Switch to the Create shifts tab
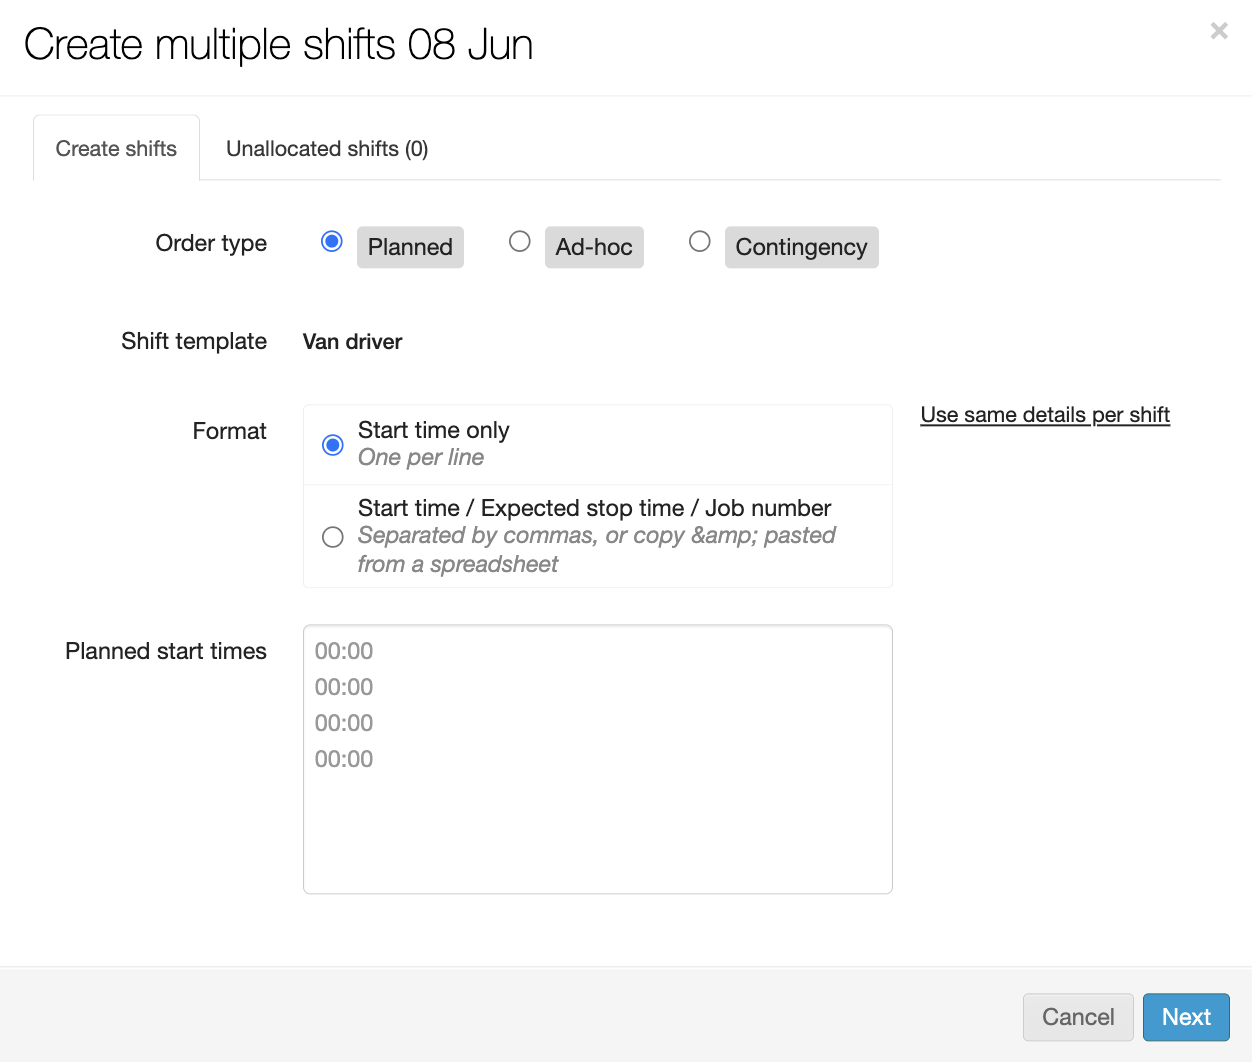Viewport: 1252px width, 1062px height. (x=116, y=149)
